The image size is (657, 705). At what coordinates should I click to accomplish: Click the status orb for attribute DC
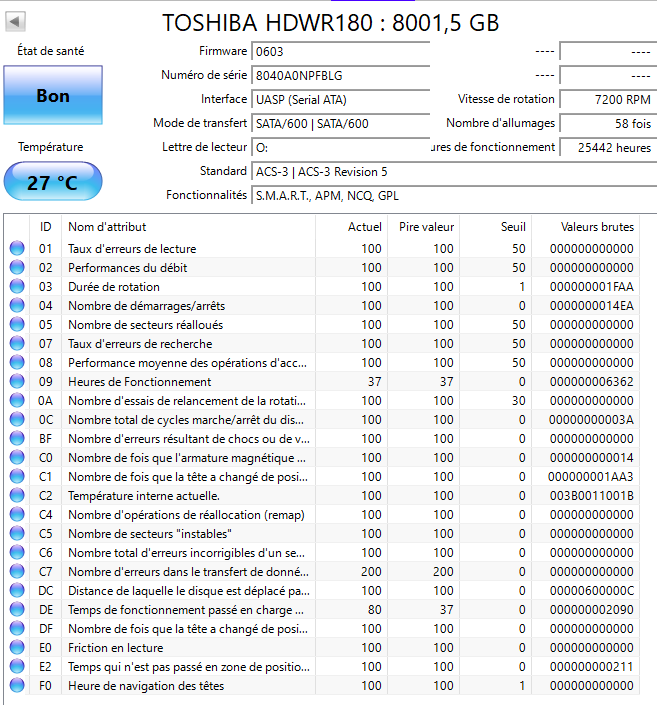pos(17,590)
